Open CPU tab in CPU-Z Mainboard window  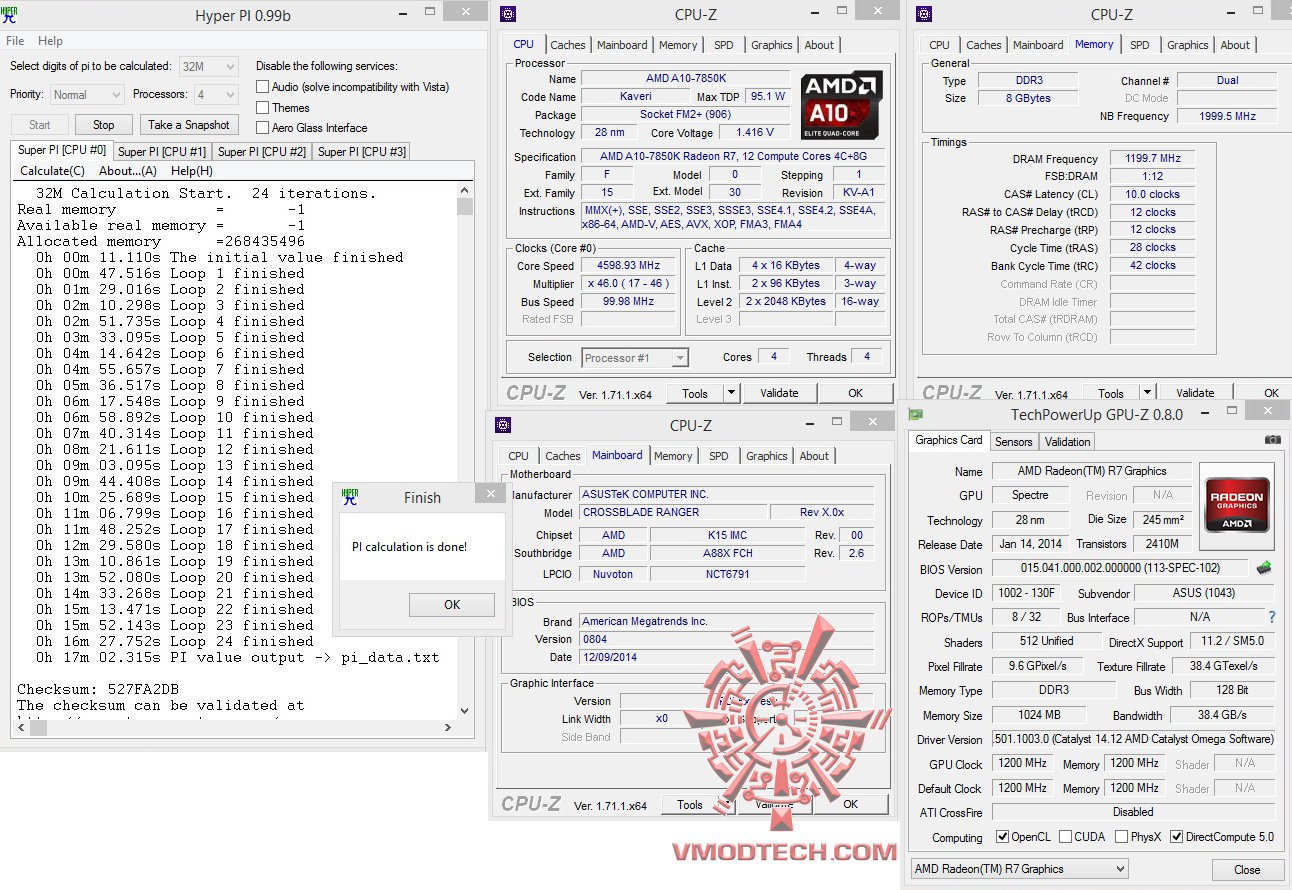(x=518, y=456)
